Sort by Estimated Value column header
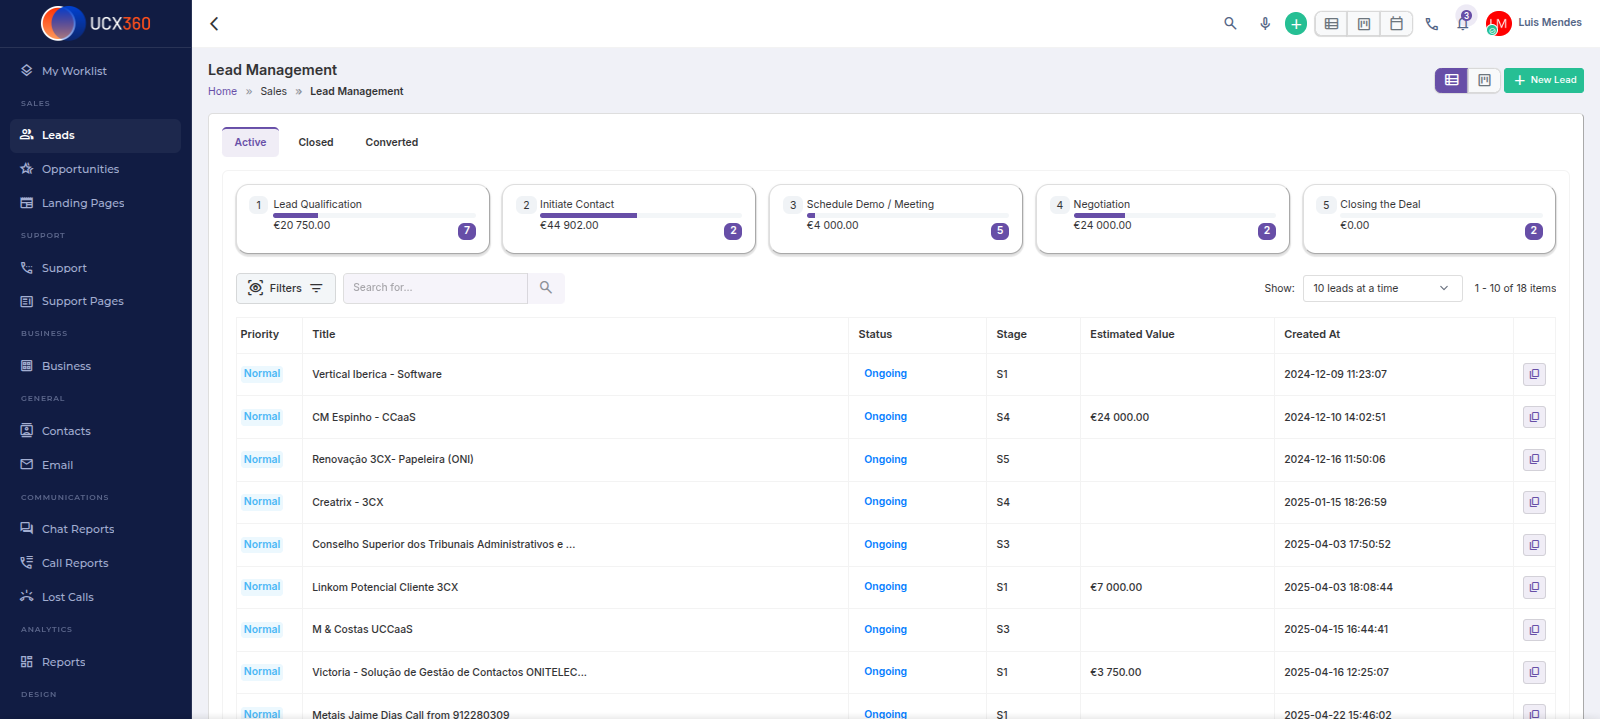Image resolution: width=1600 pixels, height=719 pixels. [x=1132, y=334]
